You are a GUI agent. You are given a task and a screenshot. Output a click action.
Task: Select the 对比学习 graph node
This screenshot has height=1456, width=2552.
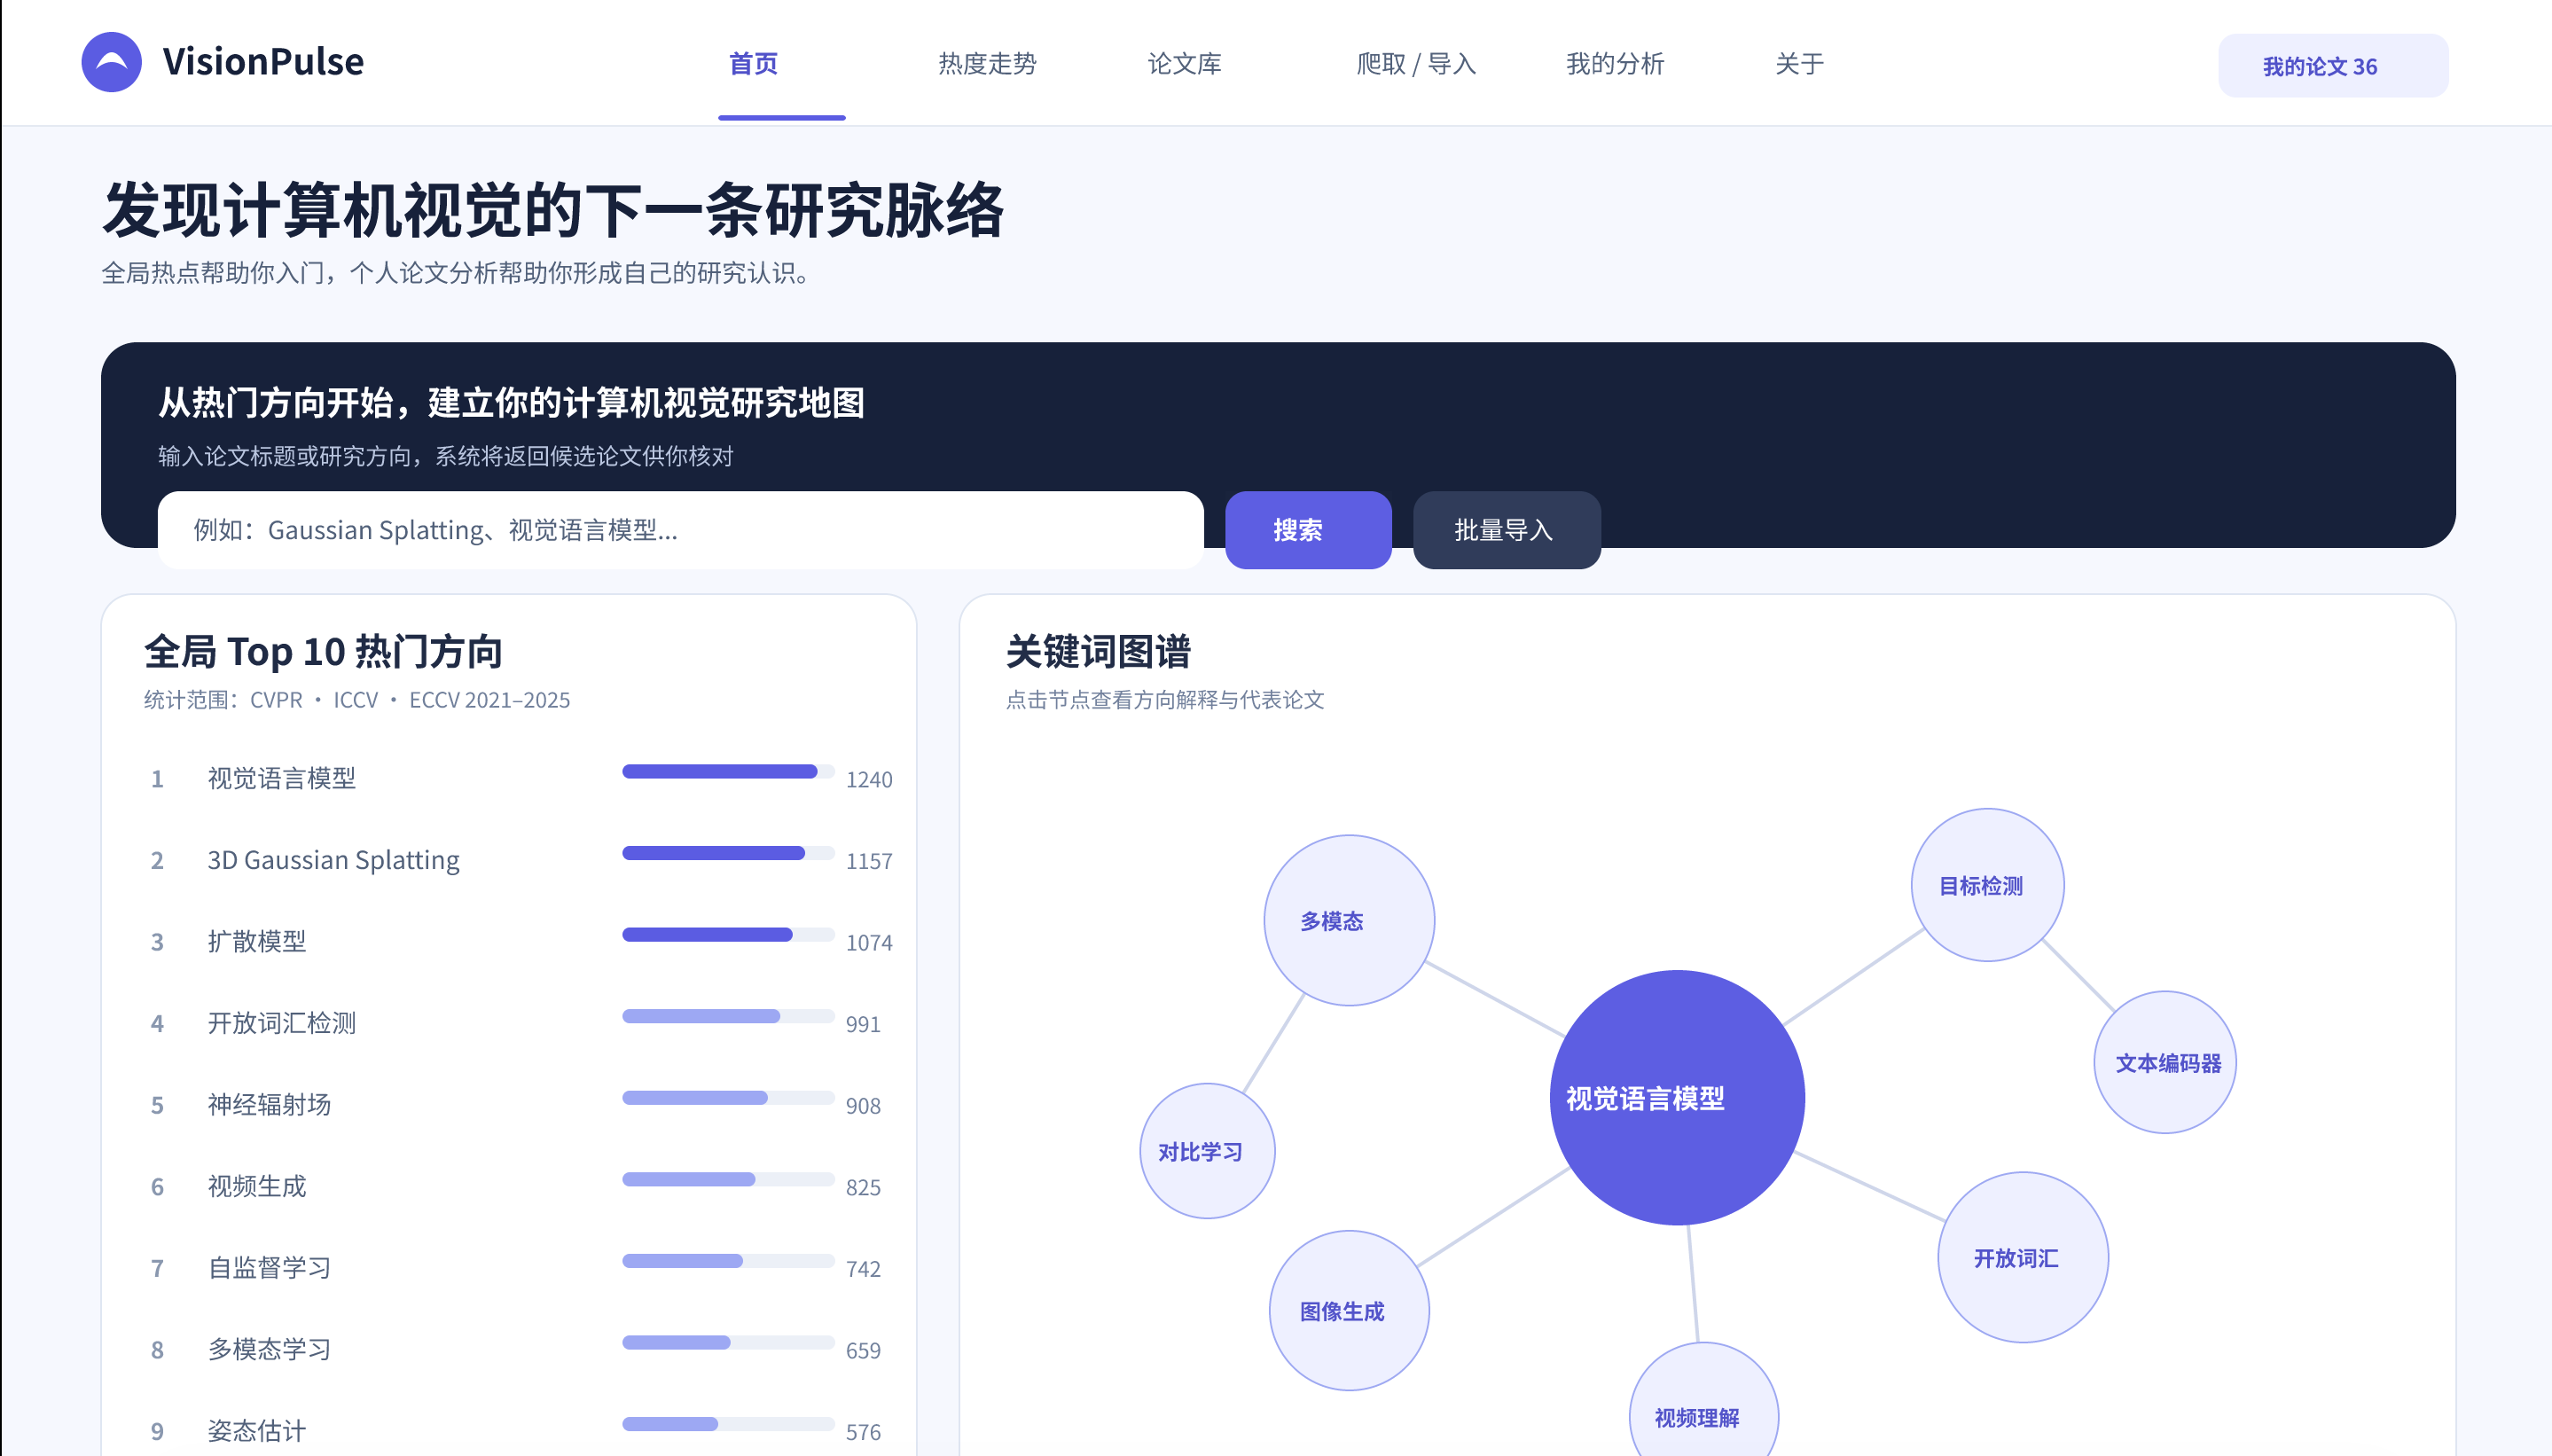(x=1207, y=1151)
